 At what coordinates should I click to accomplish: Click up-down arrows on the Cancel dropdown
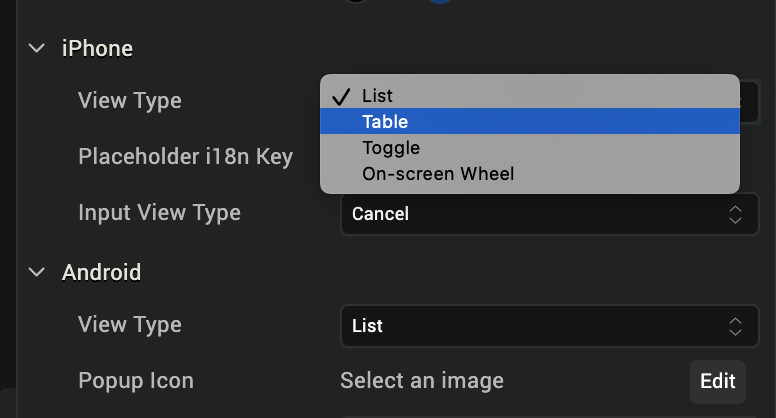pos(735,214)
